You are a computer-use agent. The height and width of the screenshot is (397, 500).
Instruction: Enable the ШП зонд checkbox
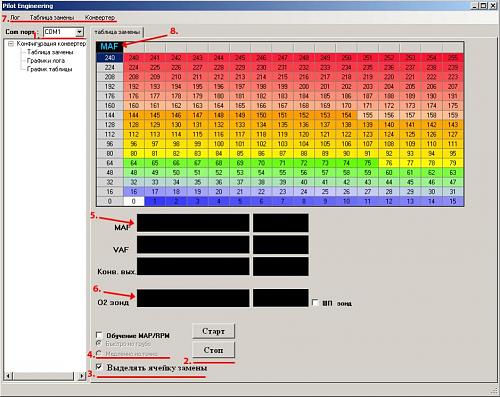click(x=315, y=302)
